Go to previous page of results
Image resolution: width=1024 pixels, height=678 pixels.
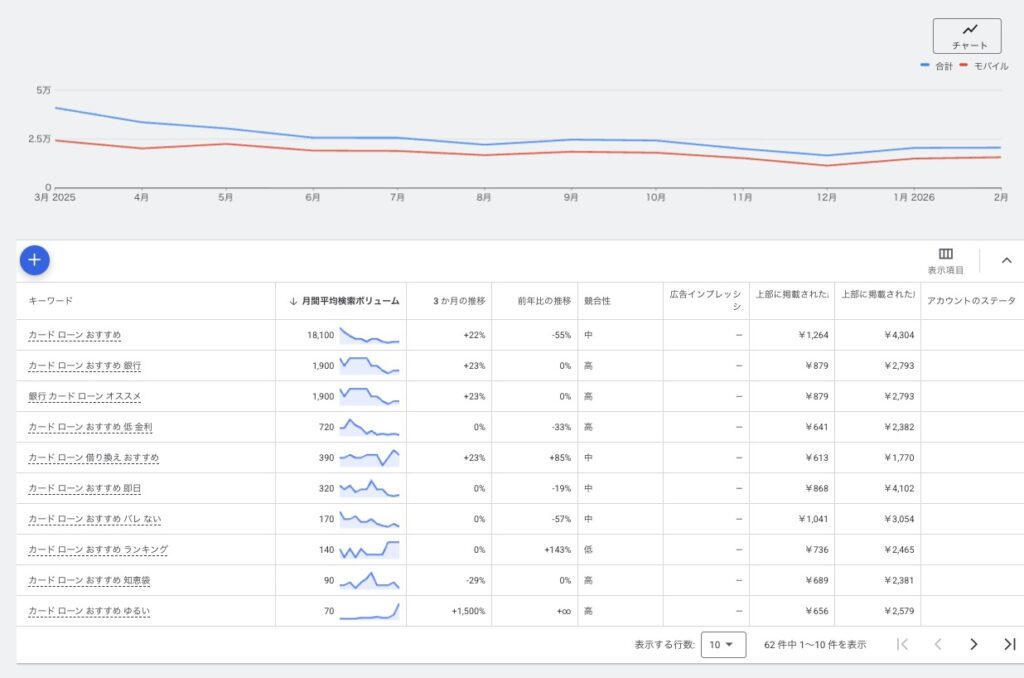(x=938, y=644)
